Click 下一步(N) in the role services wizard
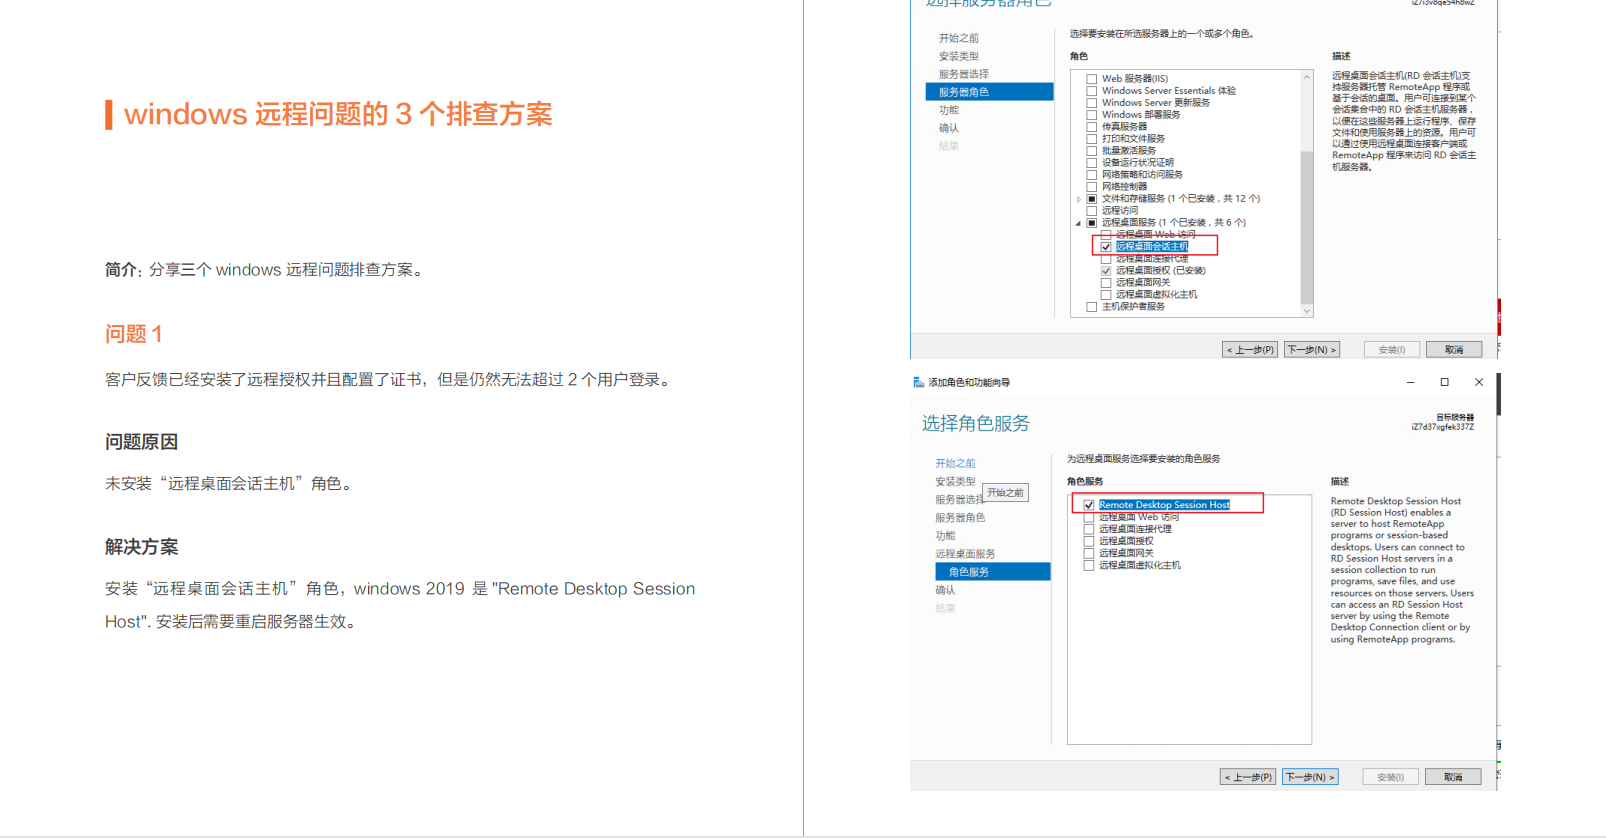Screen dimensions: 1606x838 pyautogui.click(x=1310, y=777)
